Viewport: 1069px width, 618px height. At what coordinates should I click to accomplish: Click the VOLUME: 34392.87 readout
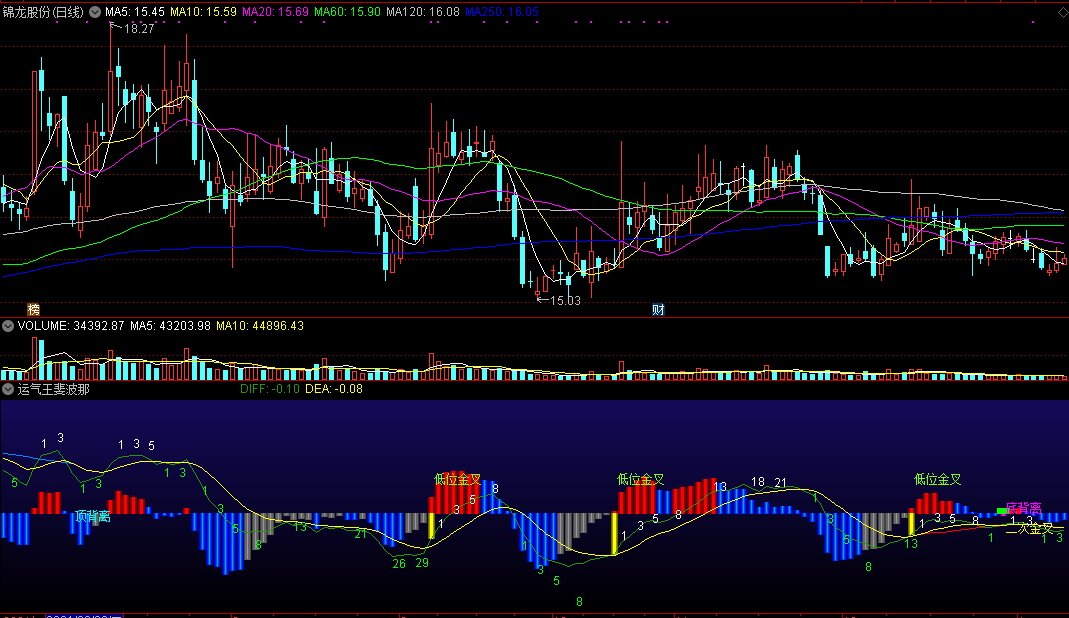click(x=71, y=326)
